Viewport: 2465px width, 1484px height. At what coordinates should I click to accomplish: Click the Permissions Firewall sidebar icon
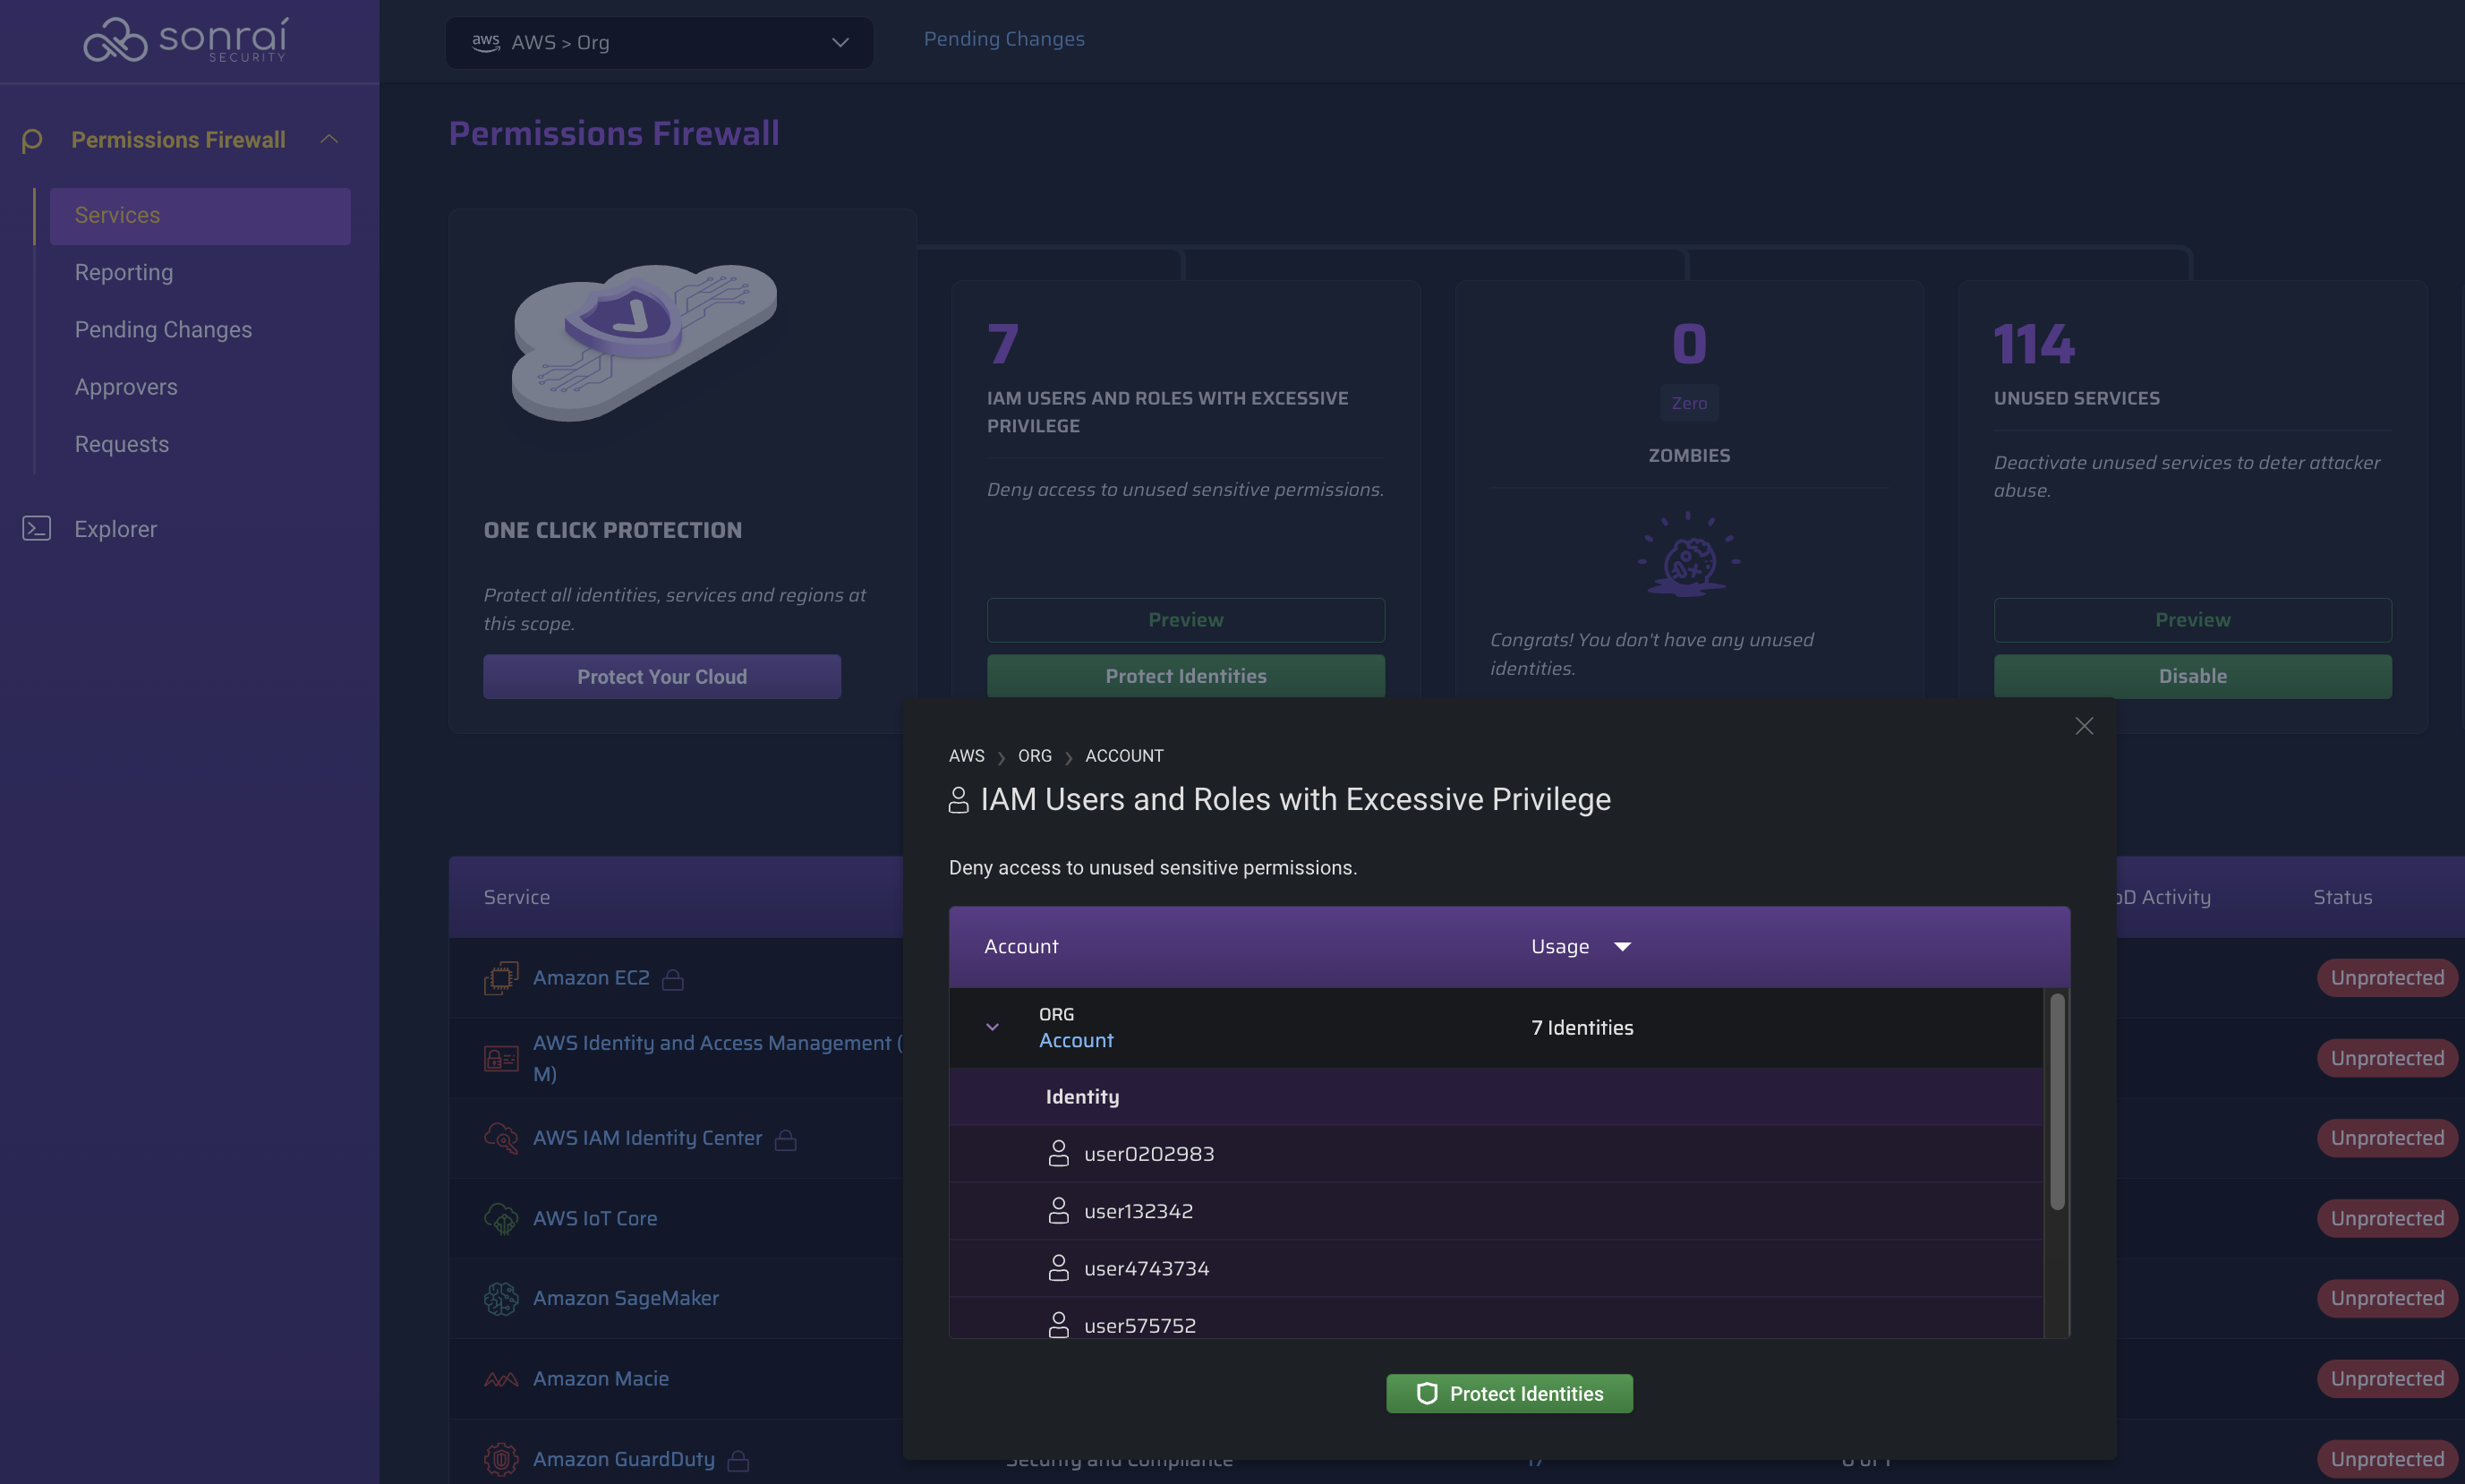coord(32,140)
